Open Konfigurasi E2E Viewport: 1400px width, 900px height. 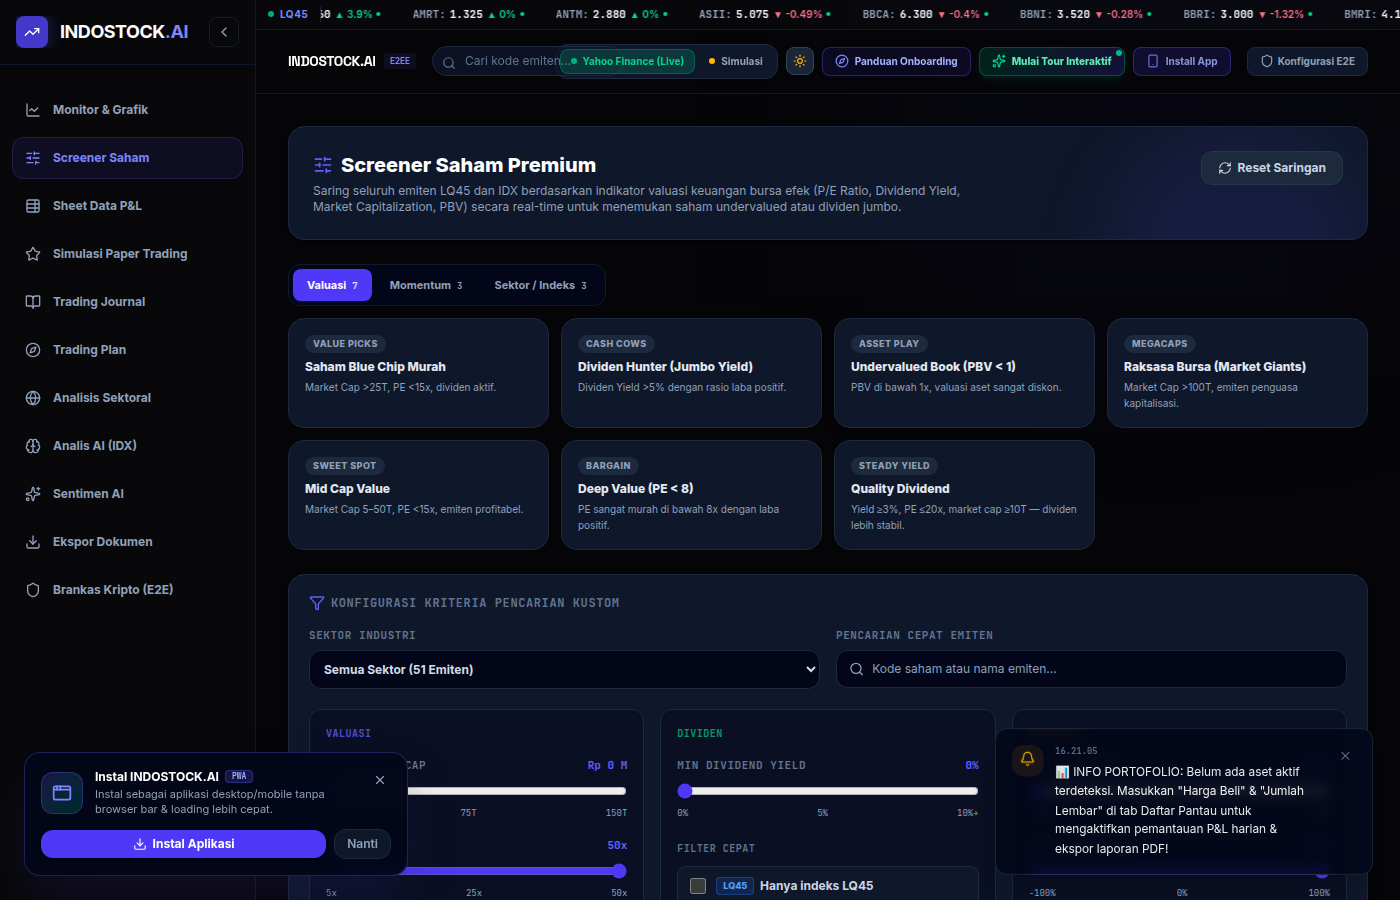coord(1307,61)
